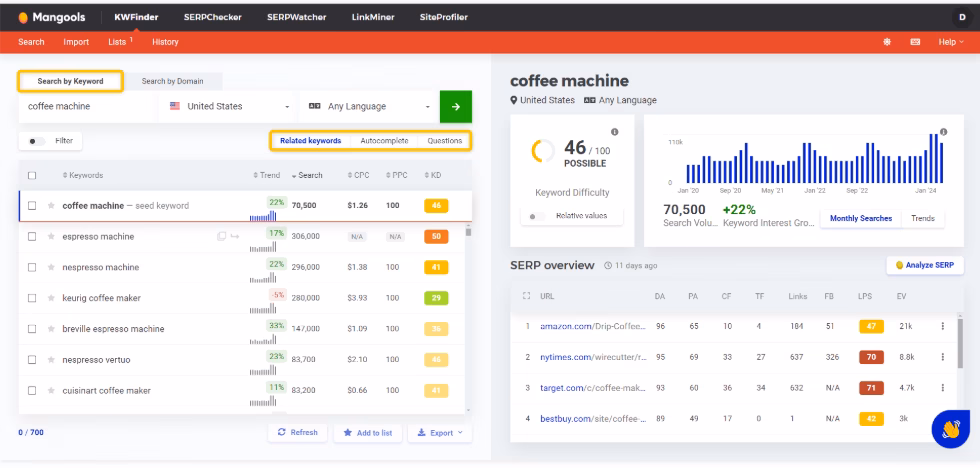Open the chat support wave icon
Viewport: 980px width, 468px height.
948,428
